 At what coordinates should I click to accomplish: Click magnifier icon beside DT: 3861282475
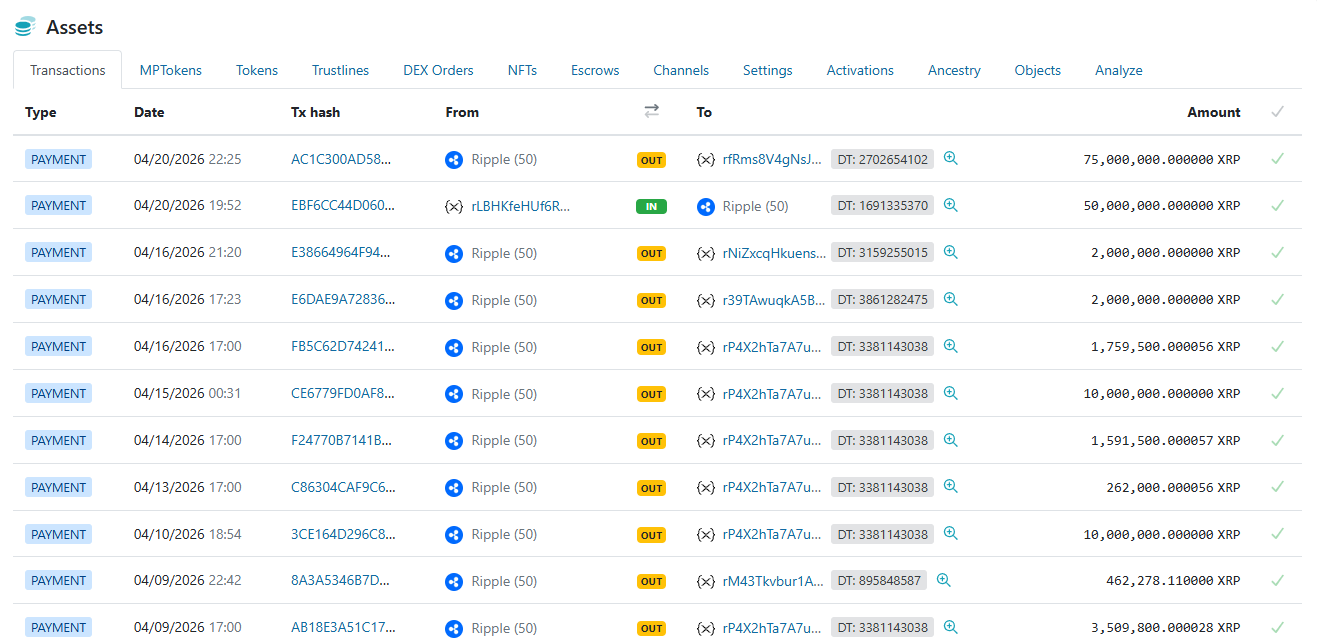pos(950,299)
